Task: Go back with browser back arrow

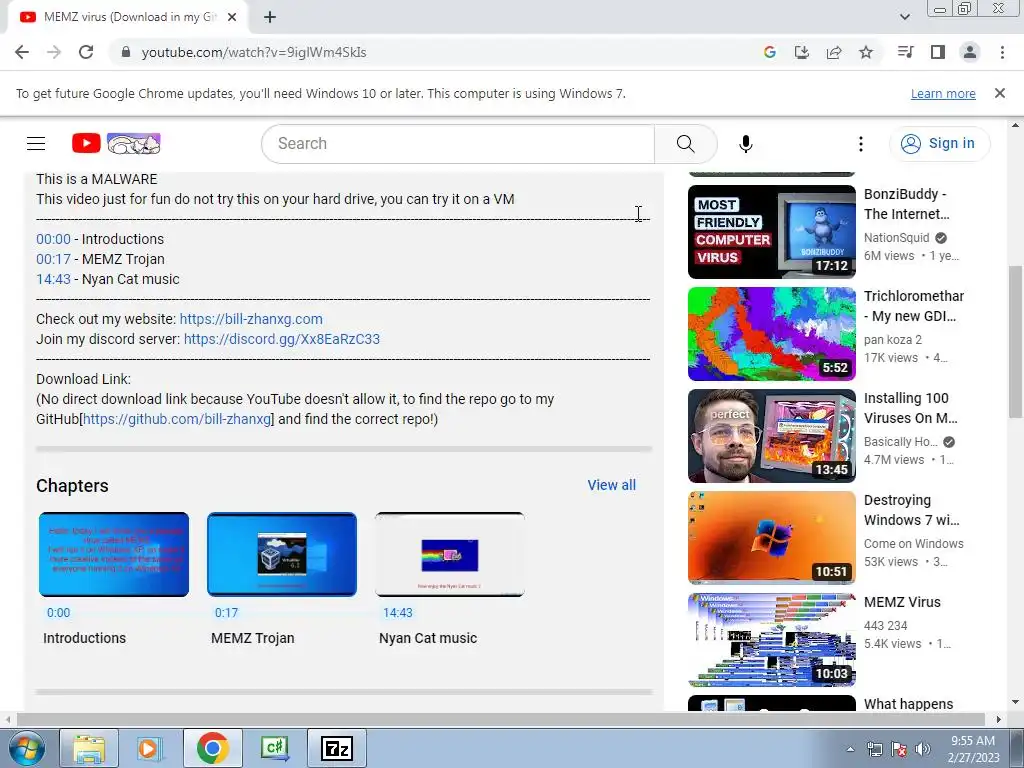Action: click(22, 52)
